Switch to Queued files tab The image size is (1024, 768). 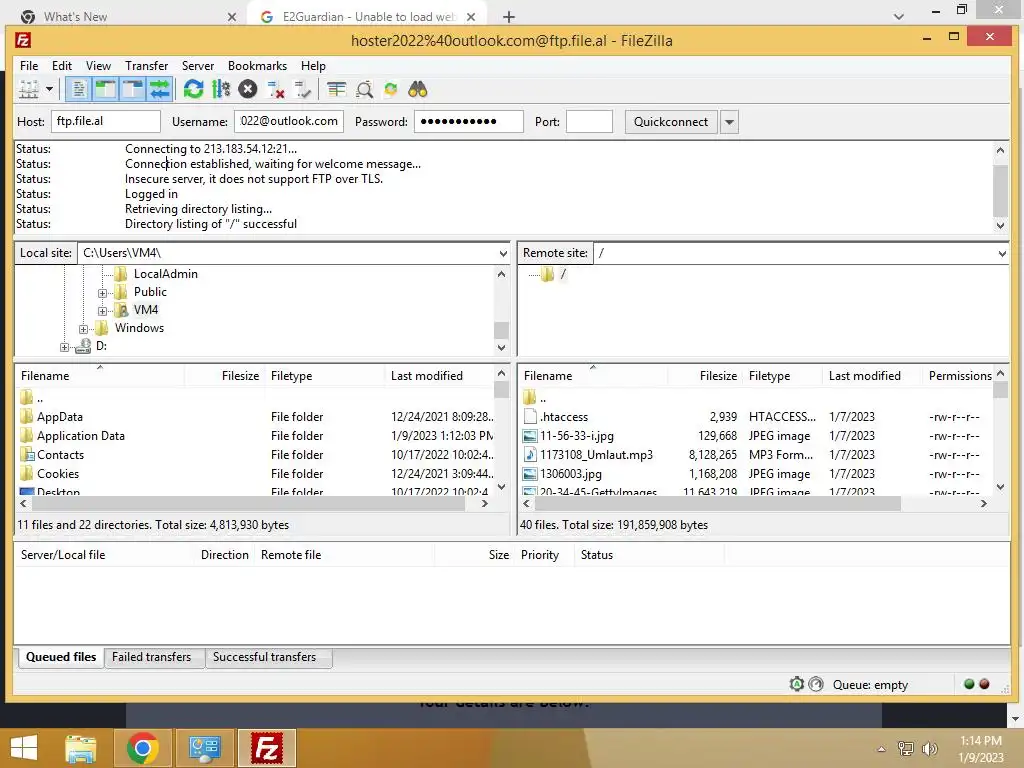coord(61,657)
